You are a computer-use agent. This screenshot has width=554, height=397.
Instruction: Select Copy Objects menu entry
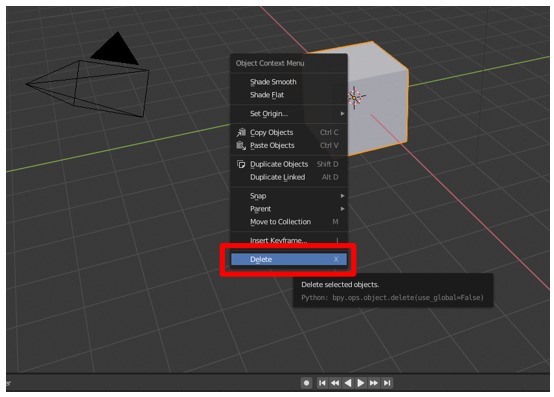click(x=289, y=132)
